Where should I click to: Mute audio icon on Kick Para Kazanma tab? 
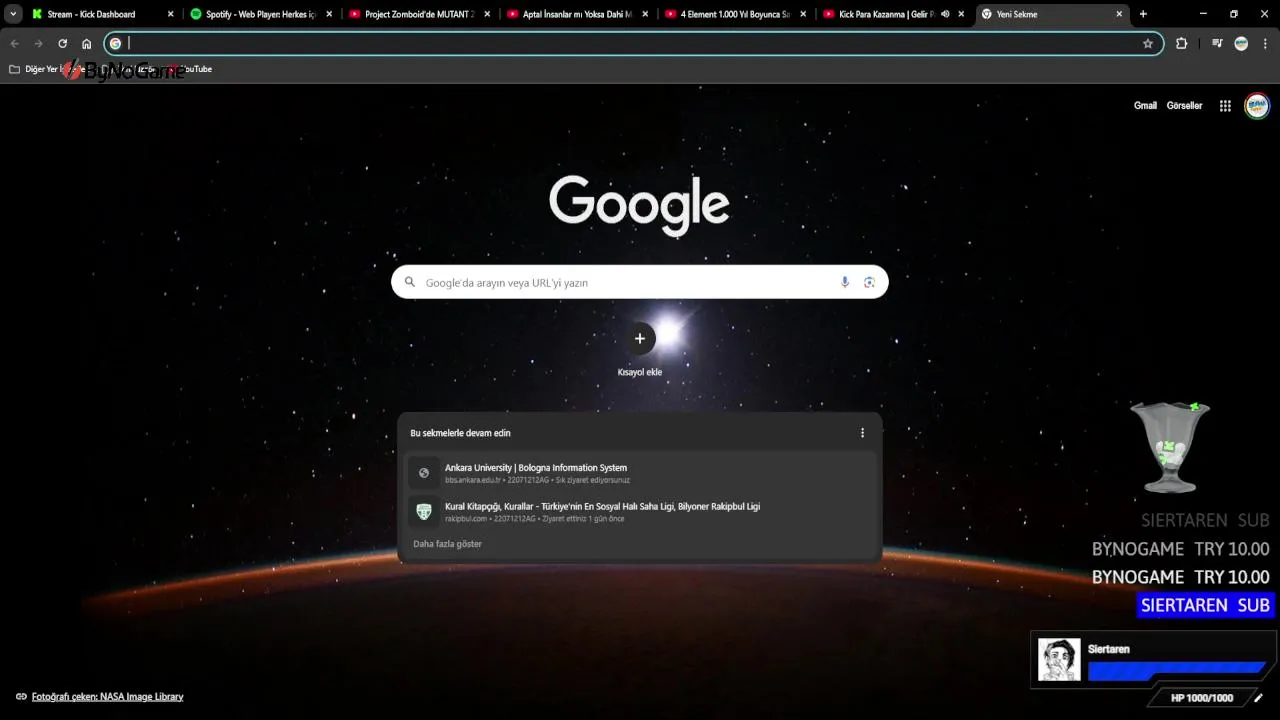click(x=945, y=14)
